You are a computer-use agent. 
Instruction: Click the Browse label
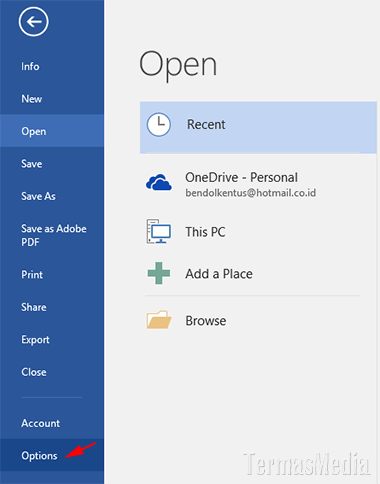[206, 321]
